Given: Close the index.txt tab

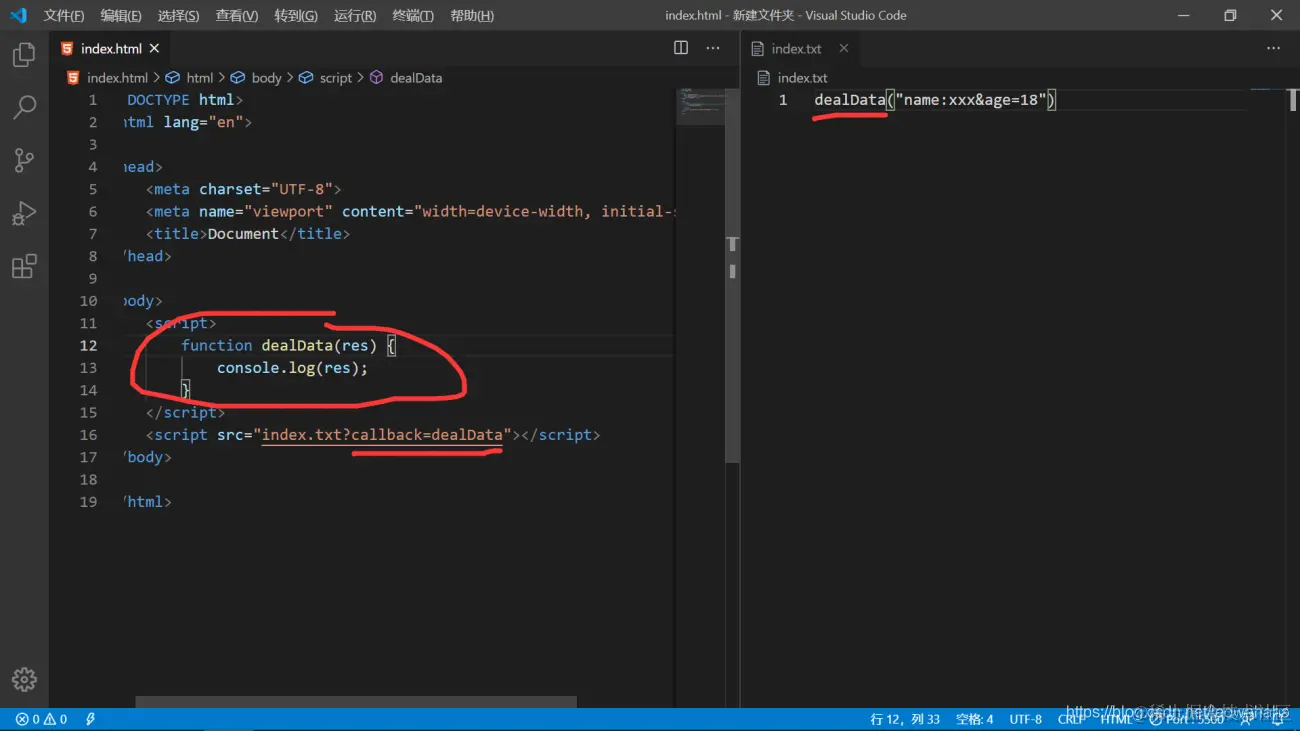Looking at the screenshot, I should pos(844,48).
